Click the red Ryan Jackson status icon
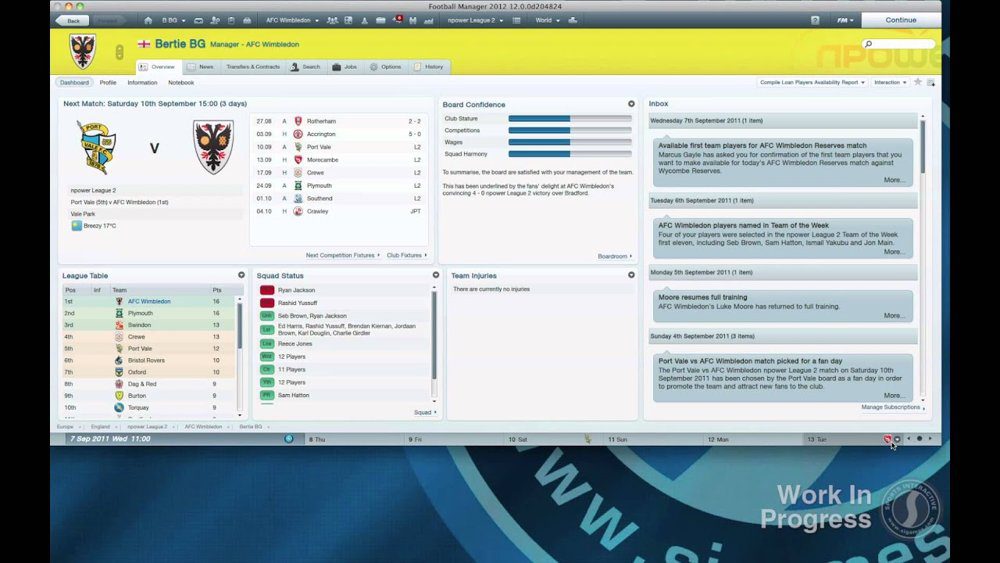This screenshot has width=1000, height=563. click(267, 290)
